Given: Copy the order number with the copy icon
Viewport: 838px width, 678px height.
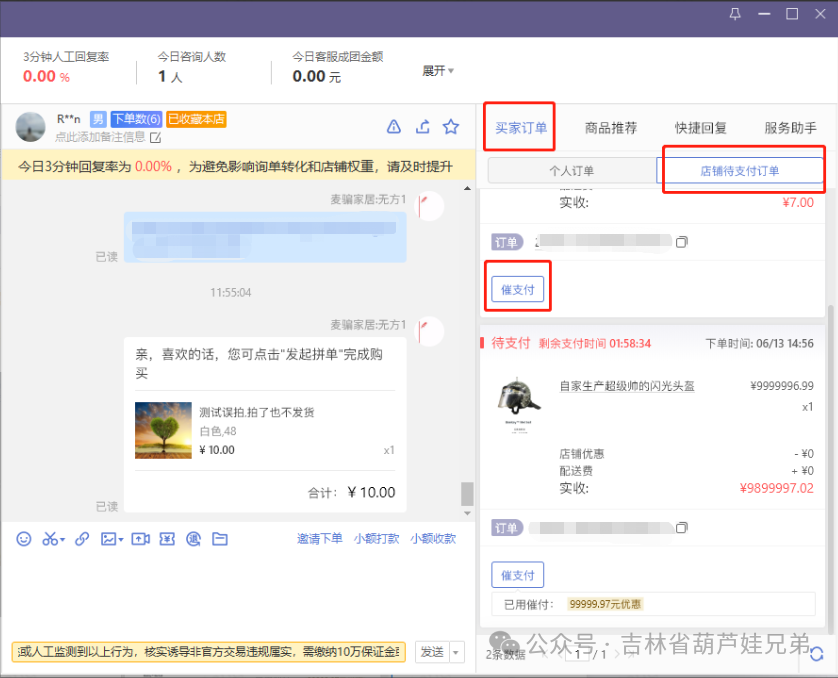Looking at the screenshot, I should tap(683, 241).
